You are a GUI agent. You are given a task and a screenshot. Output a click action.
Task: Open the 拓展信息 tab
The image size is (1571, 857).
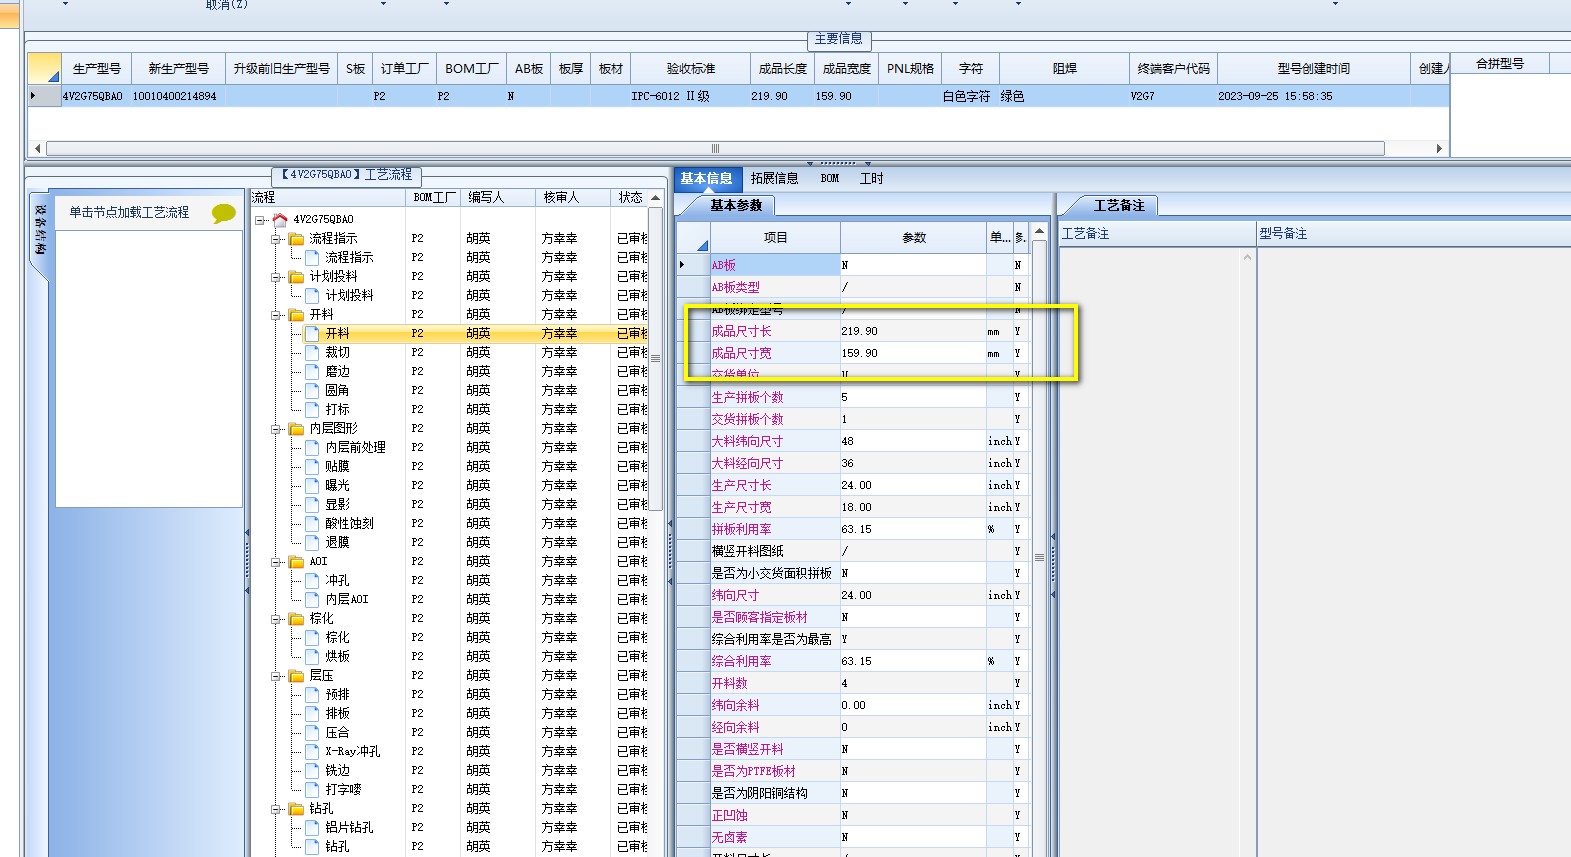(x=775, y=178)
